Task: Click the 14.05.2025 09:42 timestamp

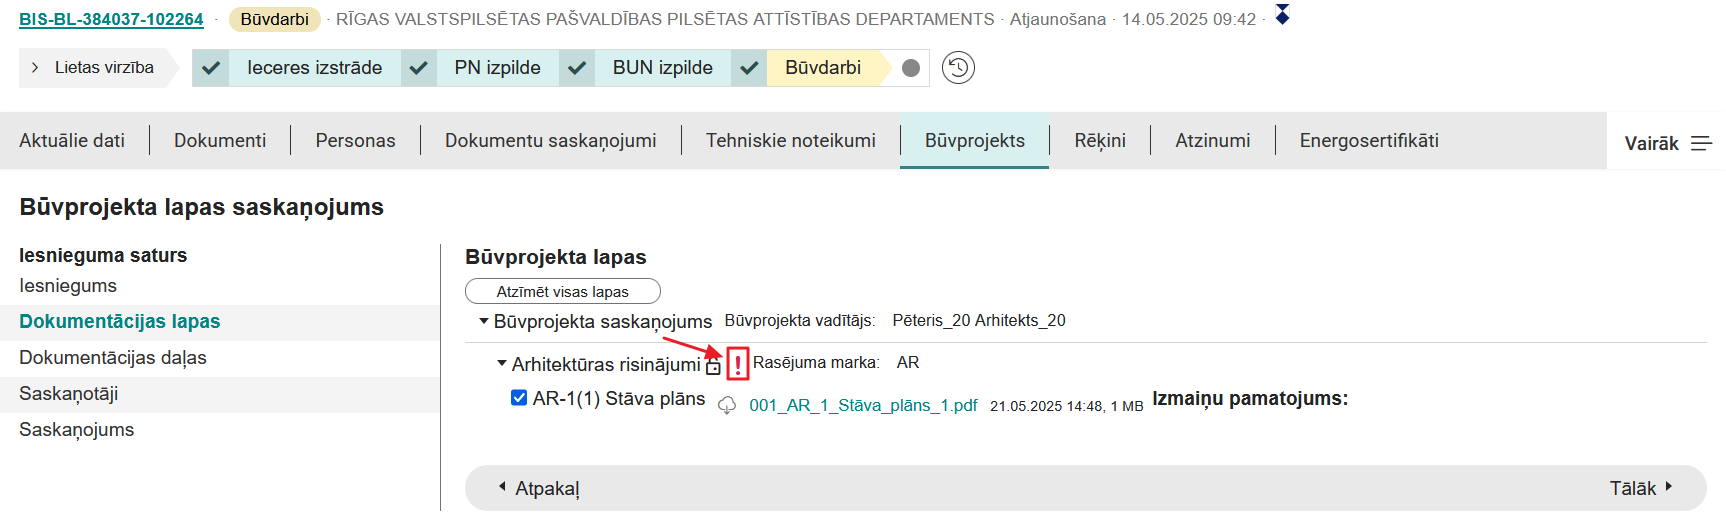Action: [1189, 19]
